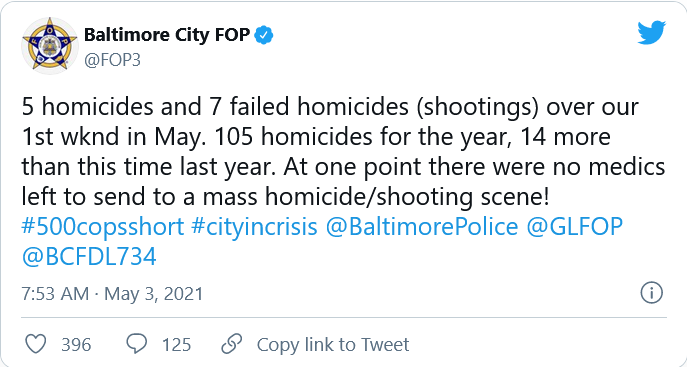Click the Twitter bird logo
This screenshot has width=687, height=367.
652,32
